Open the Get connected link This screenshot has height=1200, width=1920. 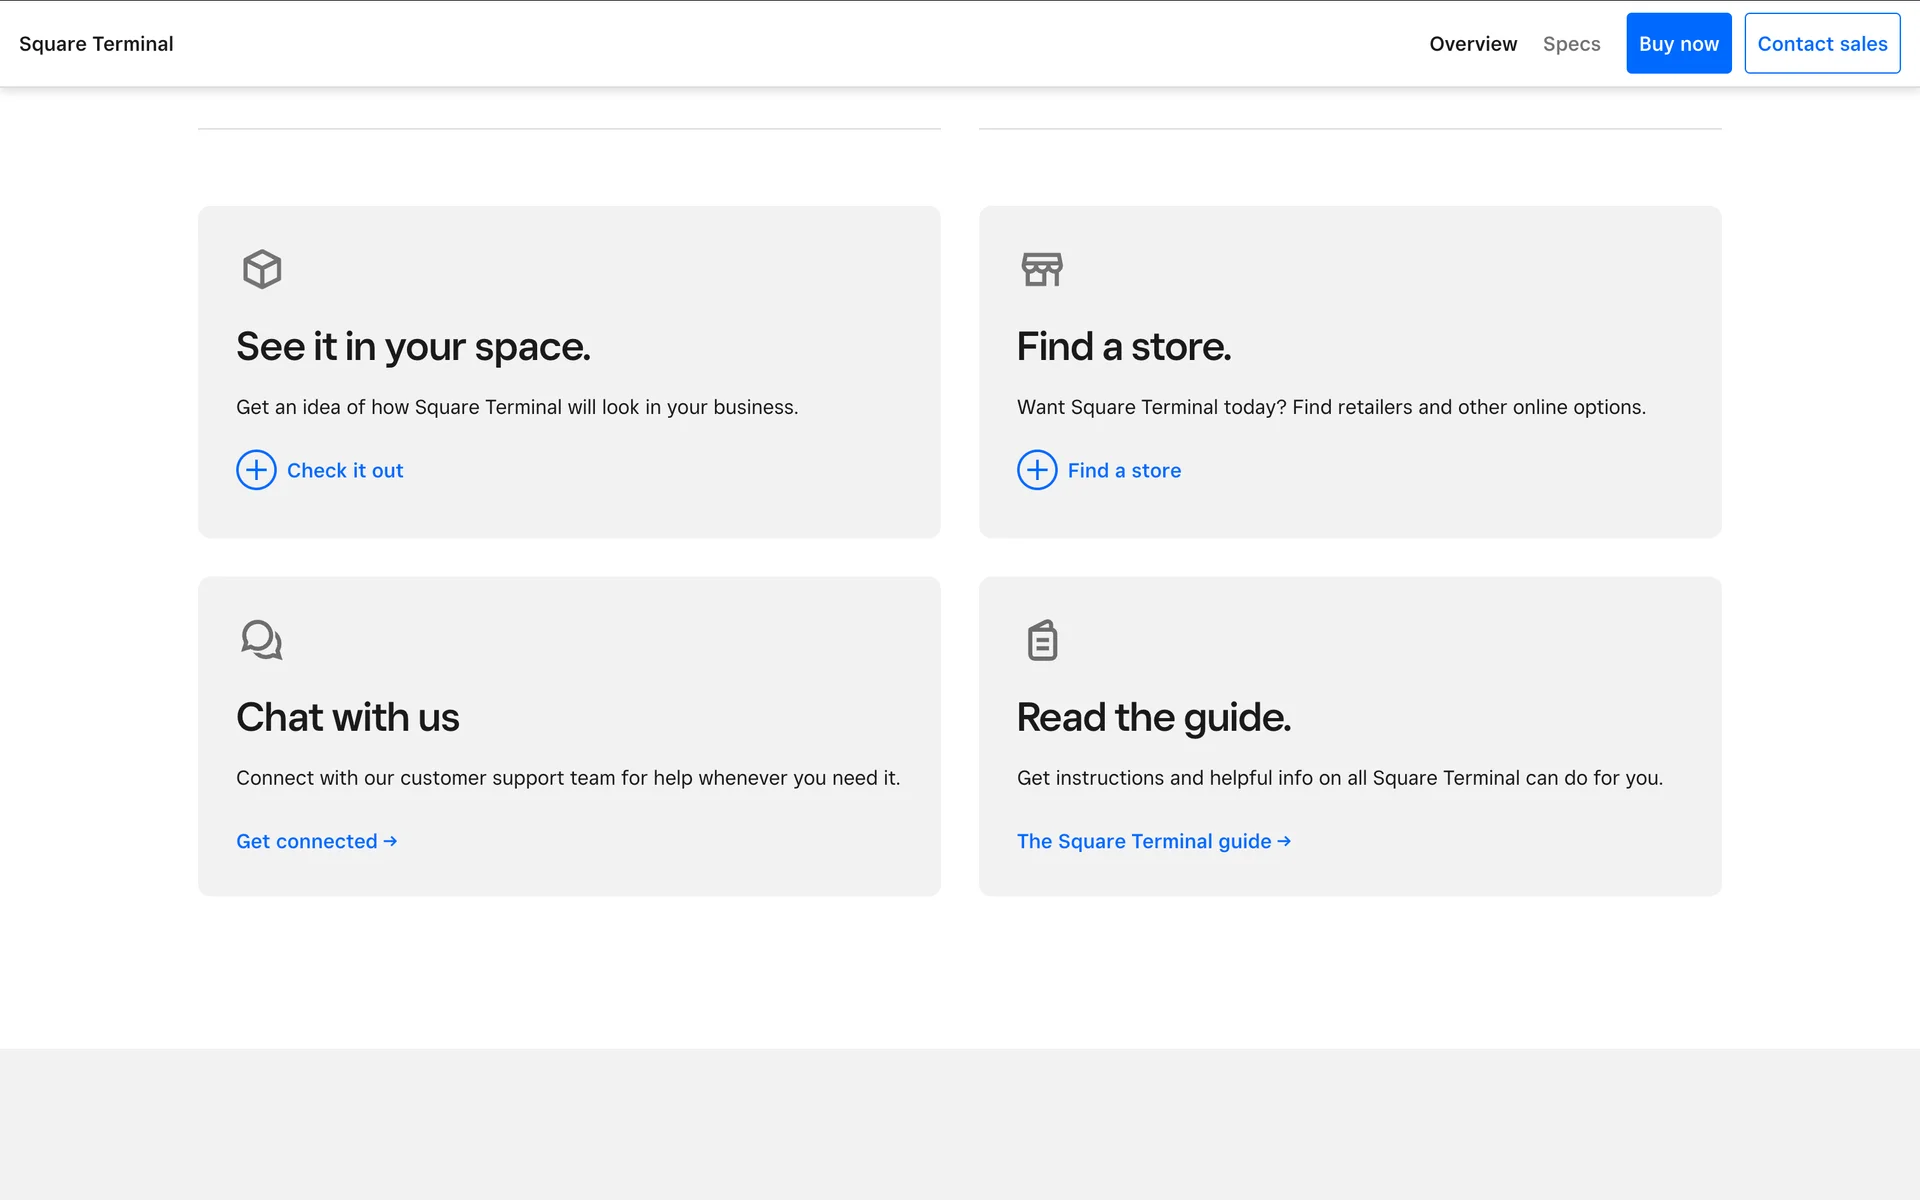307,842
